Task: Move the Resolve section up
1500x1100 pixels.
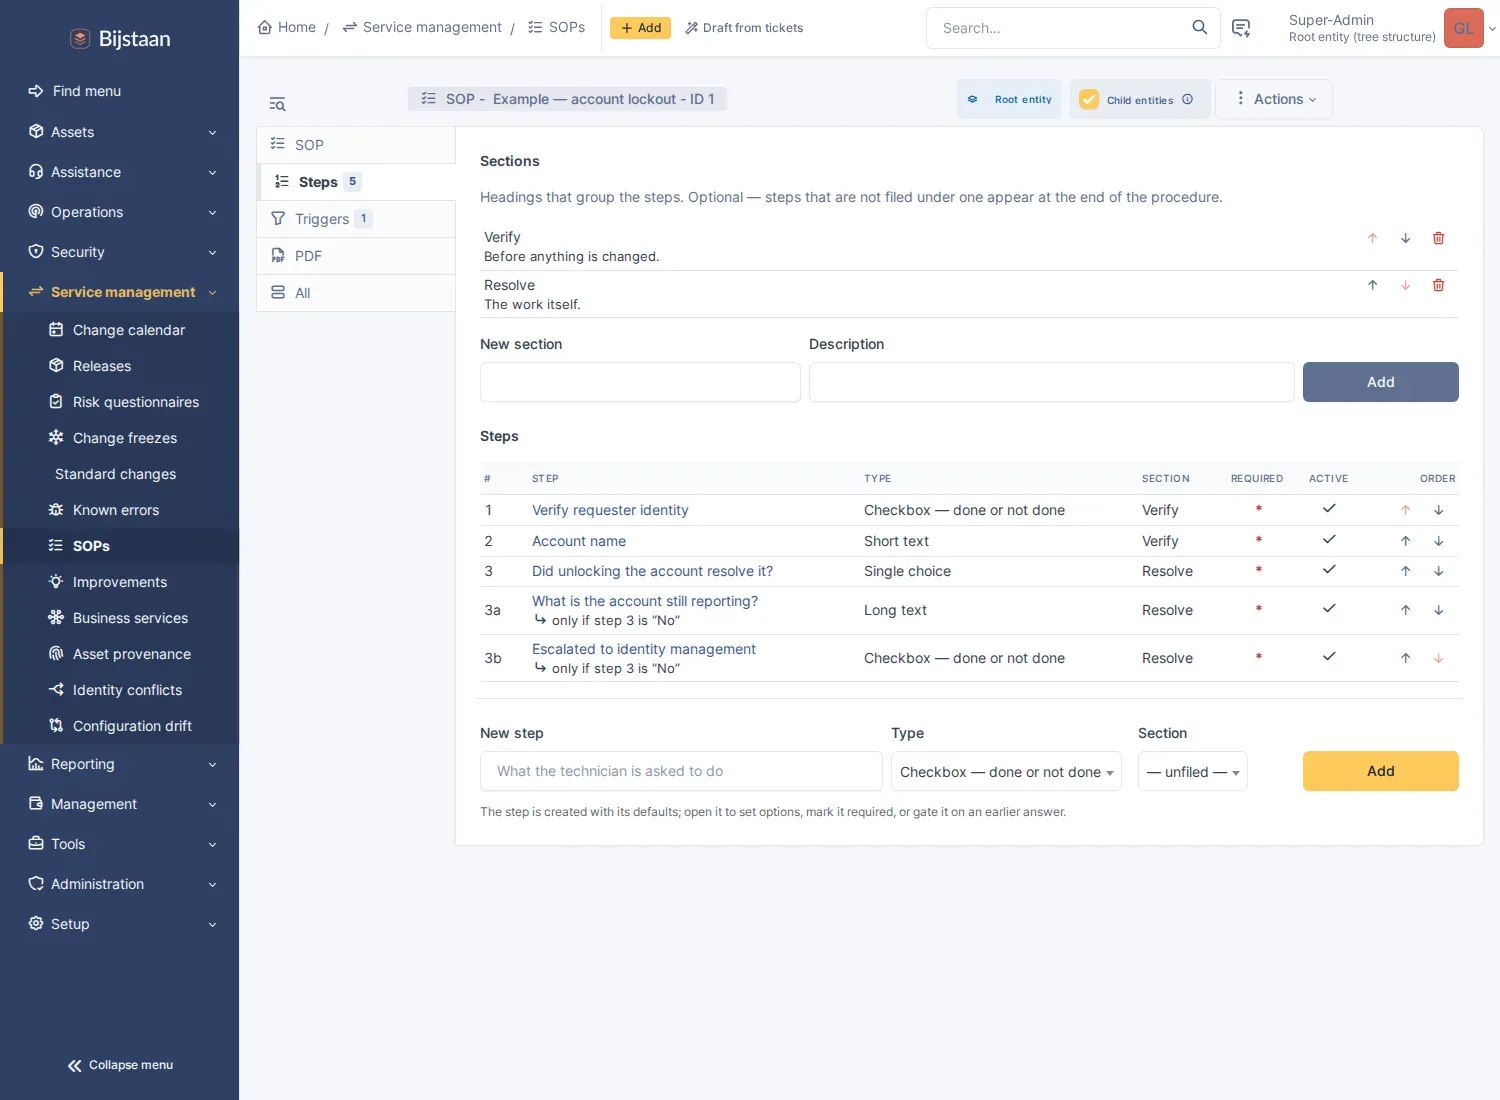Action: click(1372, 285)
